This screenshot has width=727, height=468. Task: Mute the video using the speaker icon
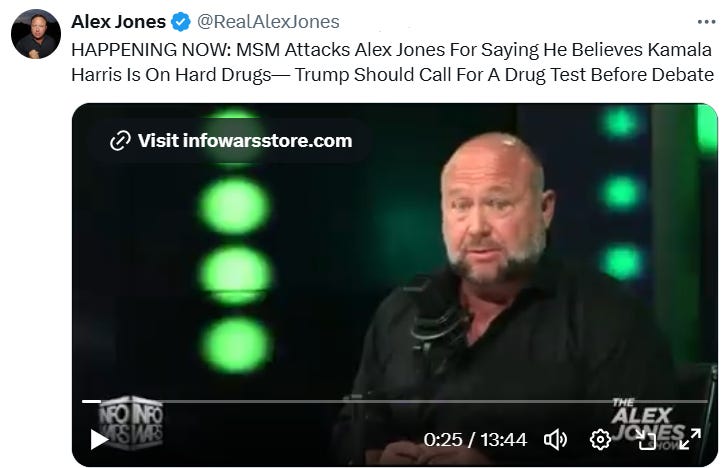tap(555, 439)
